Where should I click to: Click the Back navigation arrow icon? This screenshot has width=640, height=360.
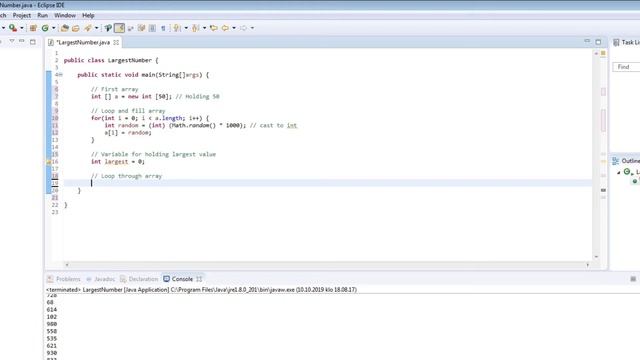click(225, 28)
